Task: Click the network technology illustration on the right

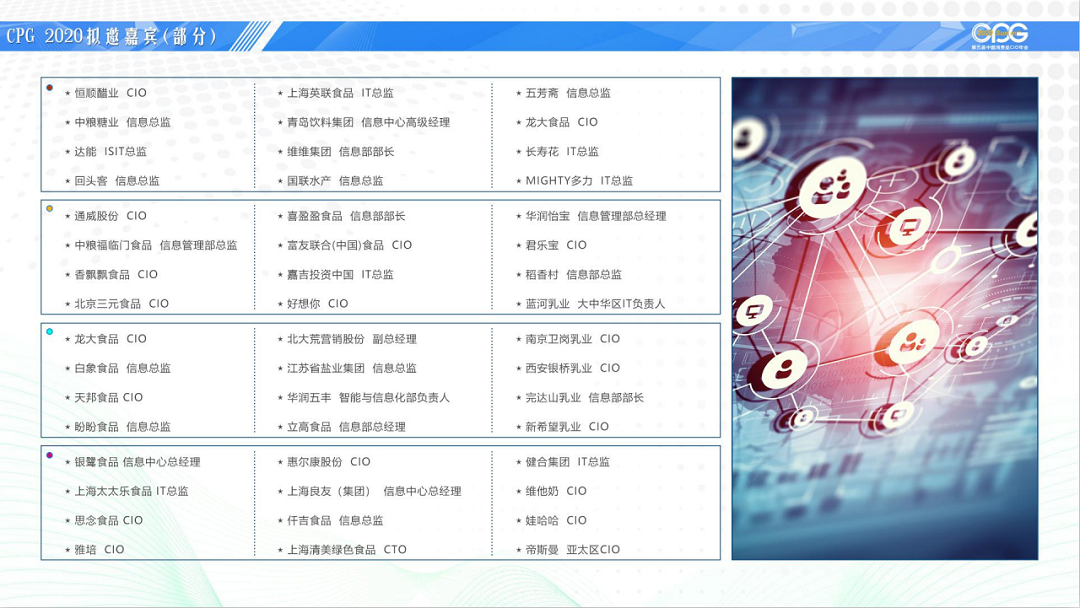Action: click(x=884, y=318)
